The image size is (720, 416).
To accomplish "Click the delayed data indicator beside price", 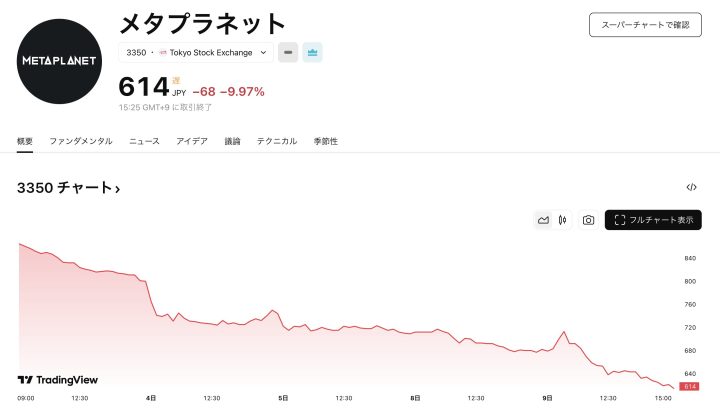I will pyautogui.click(x=177, y=81).
